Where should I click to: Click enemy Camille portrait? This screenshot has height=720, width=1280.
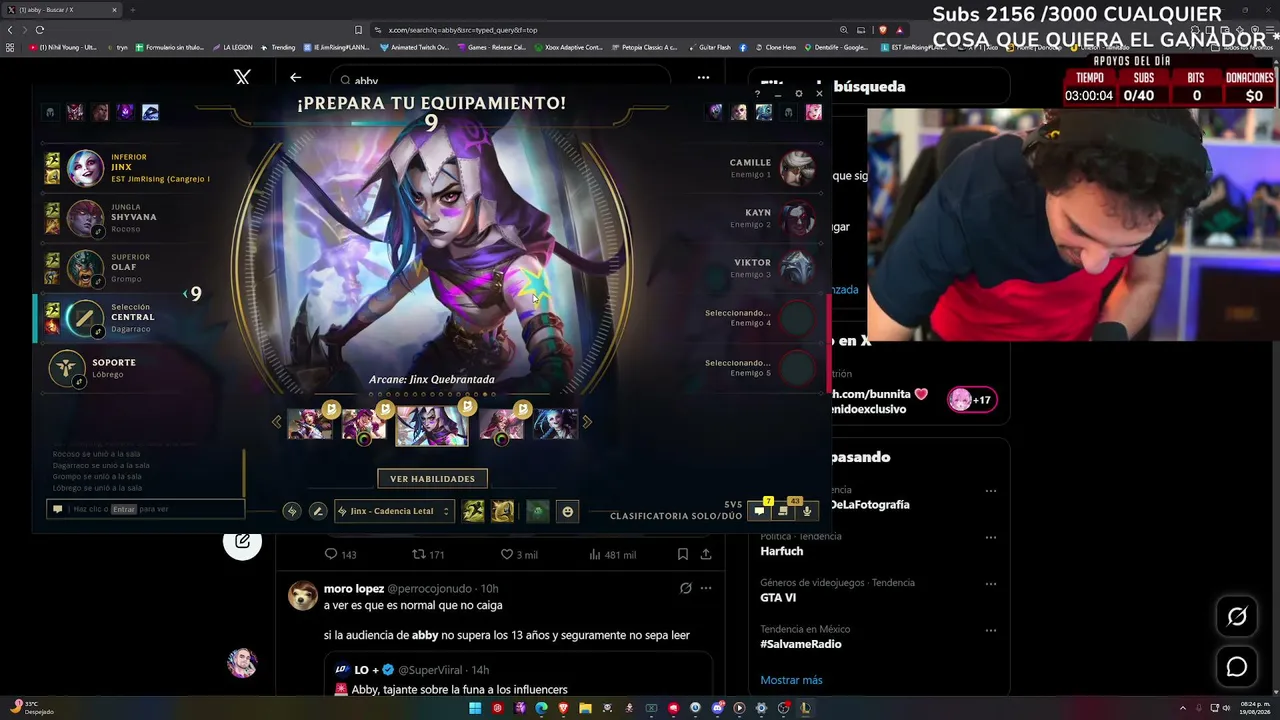pyautogui.click(x=797, y=168)
